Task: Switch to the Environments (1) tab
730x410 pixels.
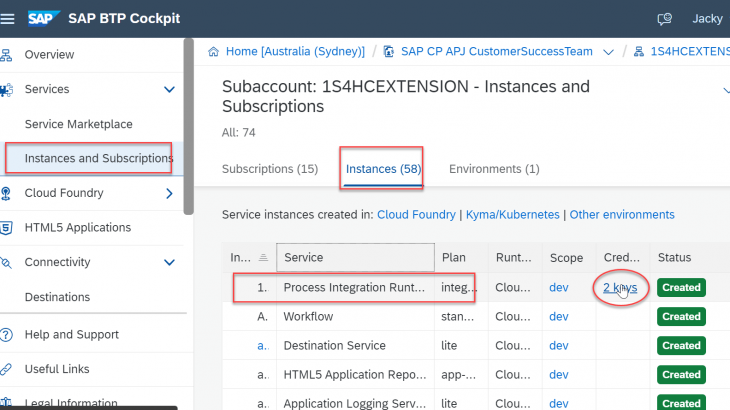Action: pos(494,169)
